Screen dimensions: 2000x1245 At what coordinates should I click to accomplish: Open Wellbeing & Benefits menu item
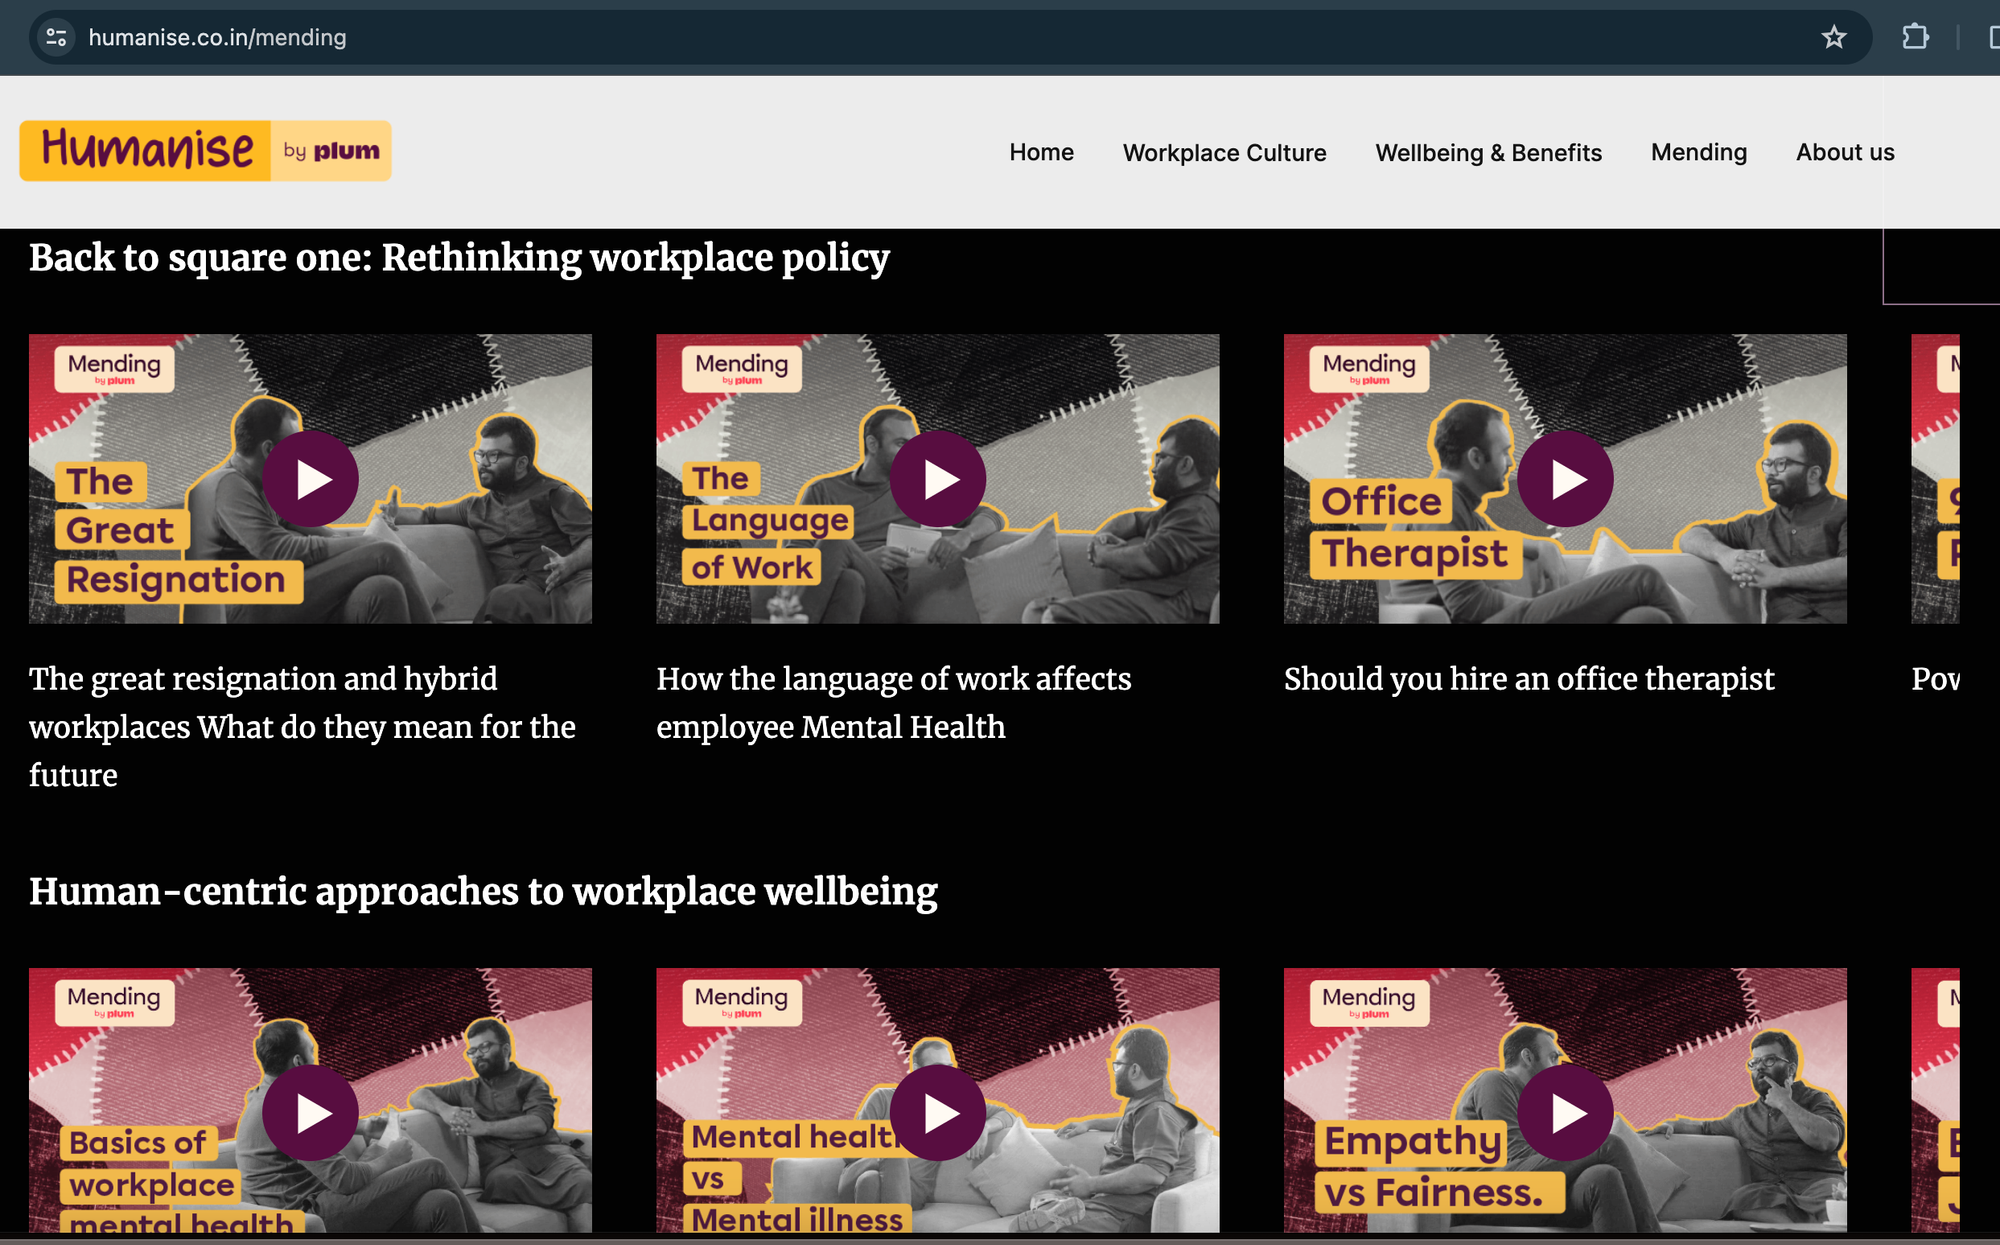pos(1488,152)
